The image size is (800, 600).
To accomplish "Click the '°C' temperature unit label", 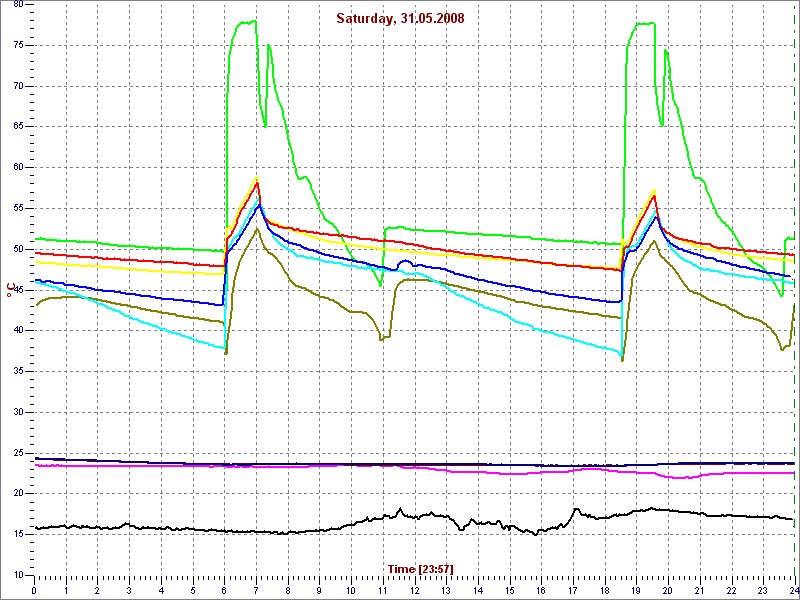I will (10, 291).
